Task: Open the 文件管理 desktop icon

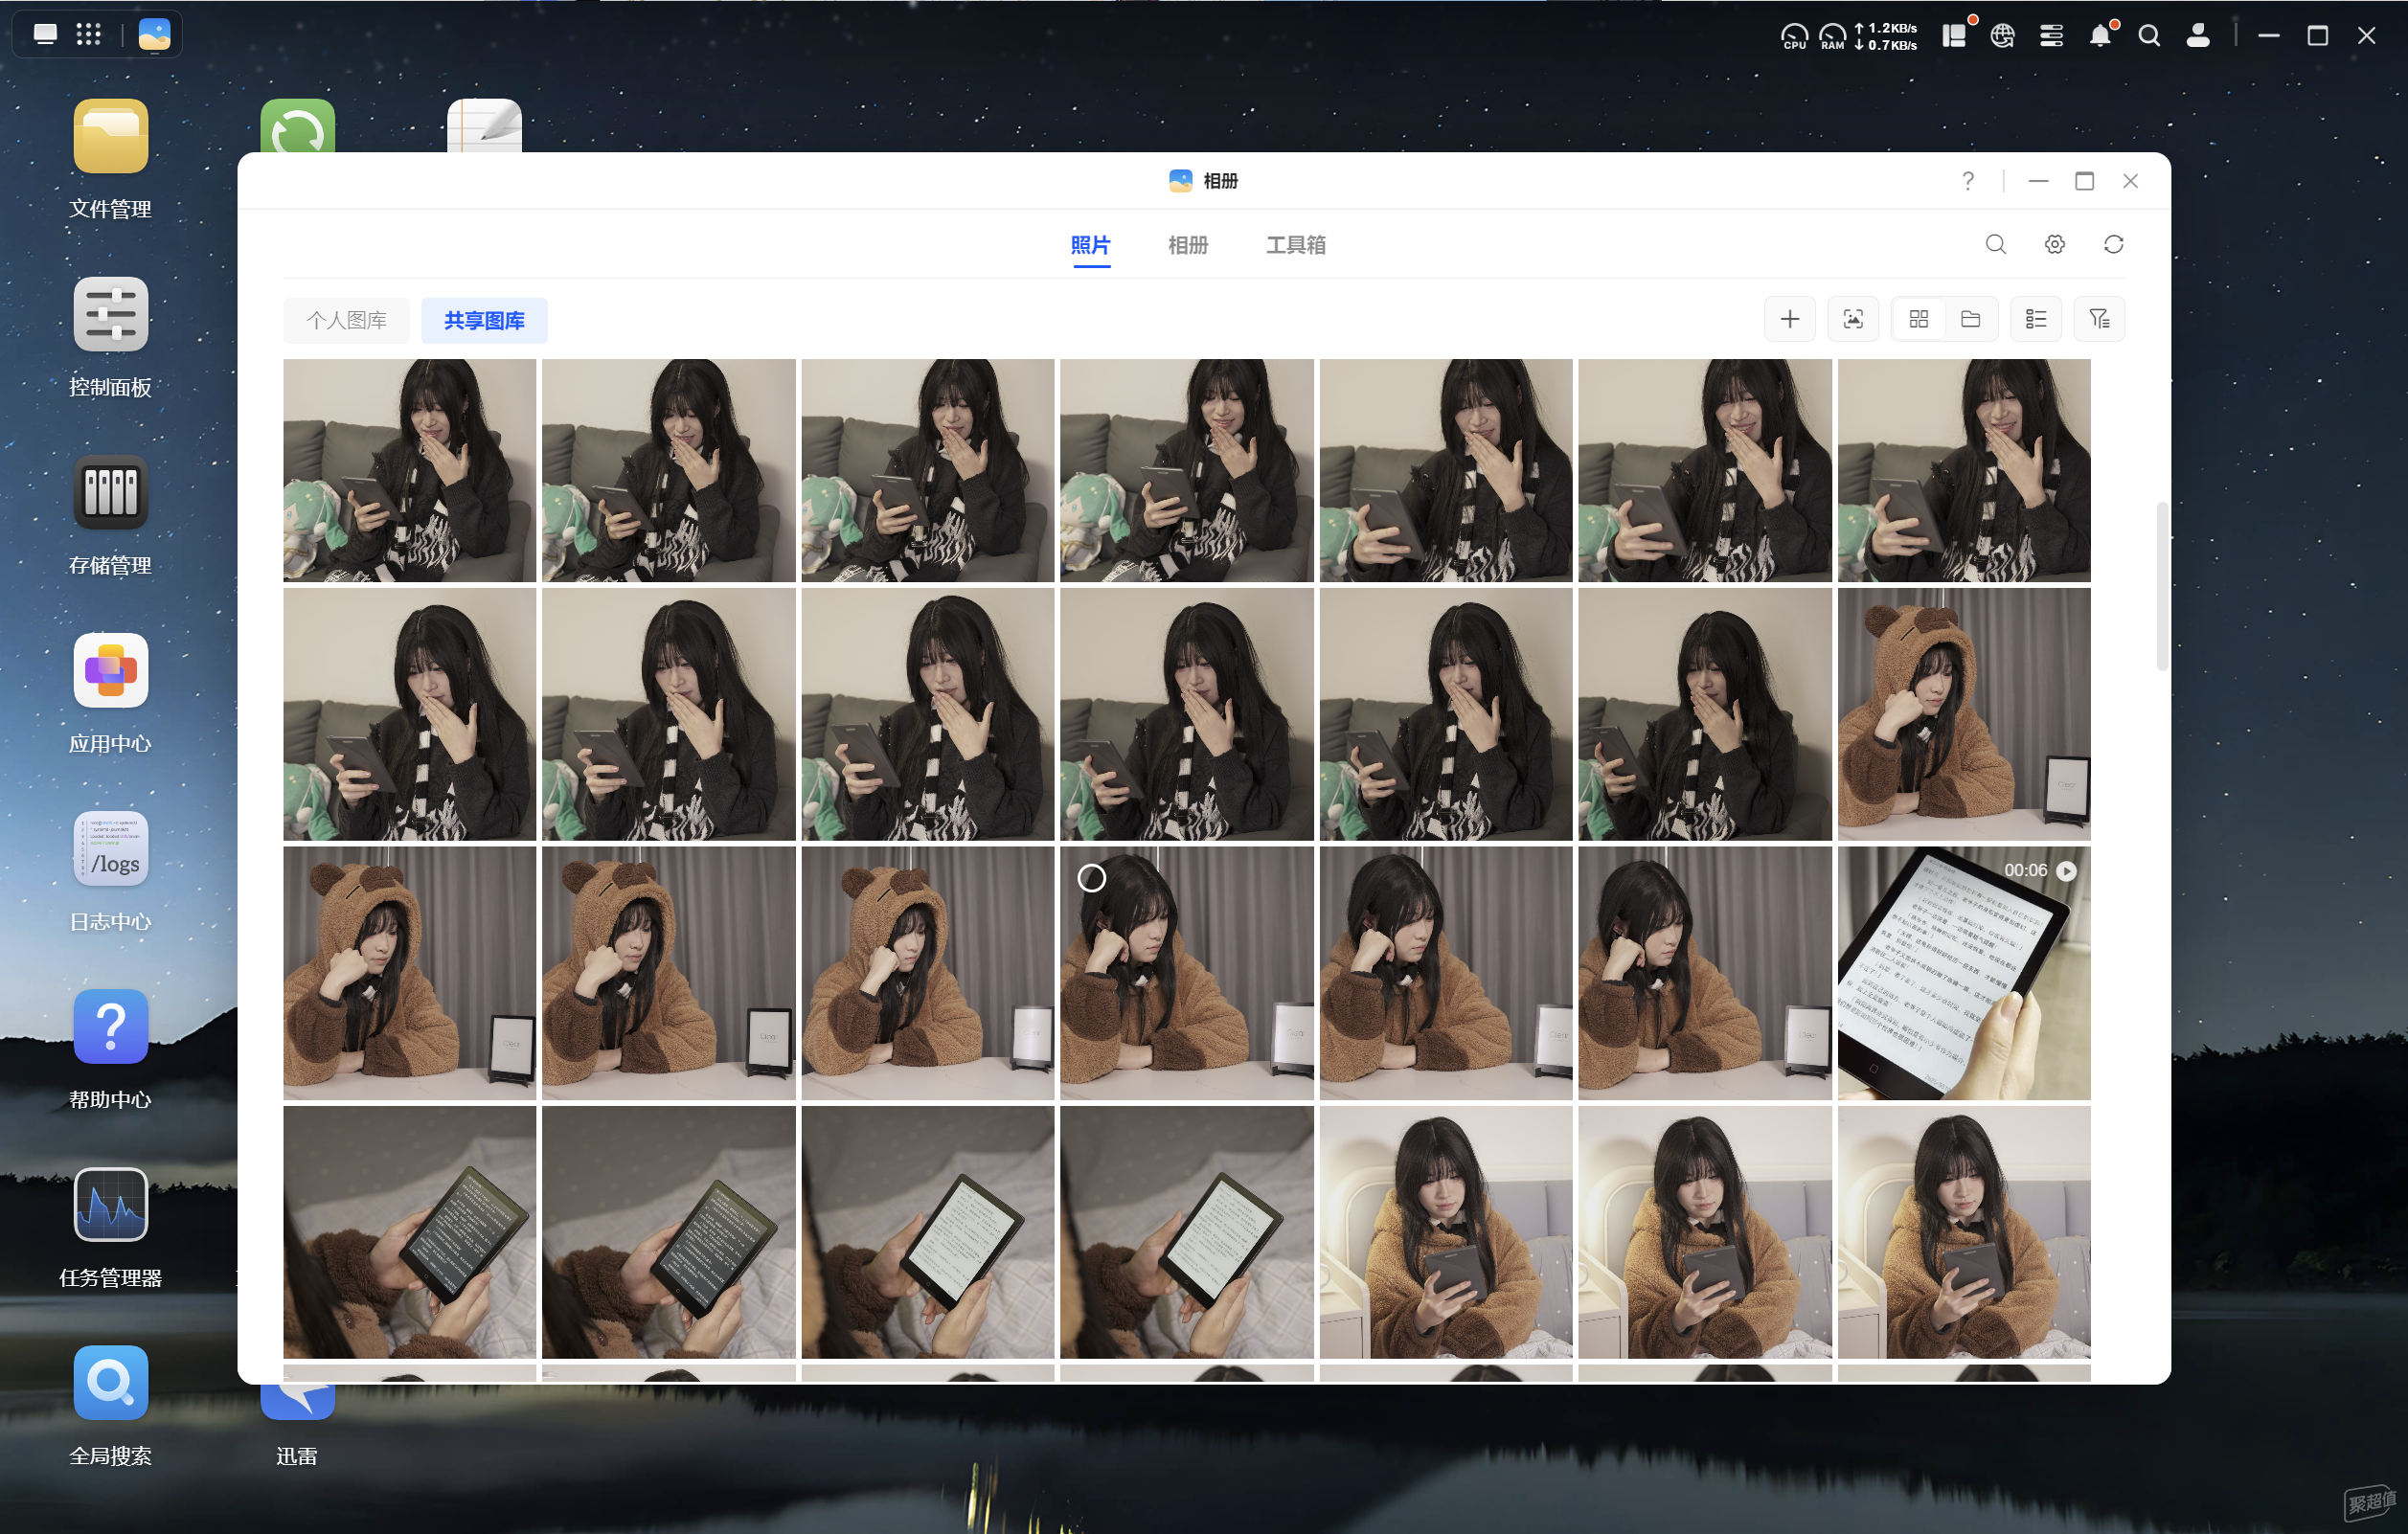Action: click(x=110, y=136)
